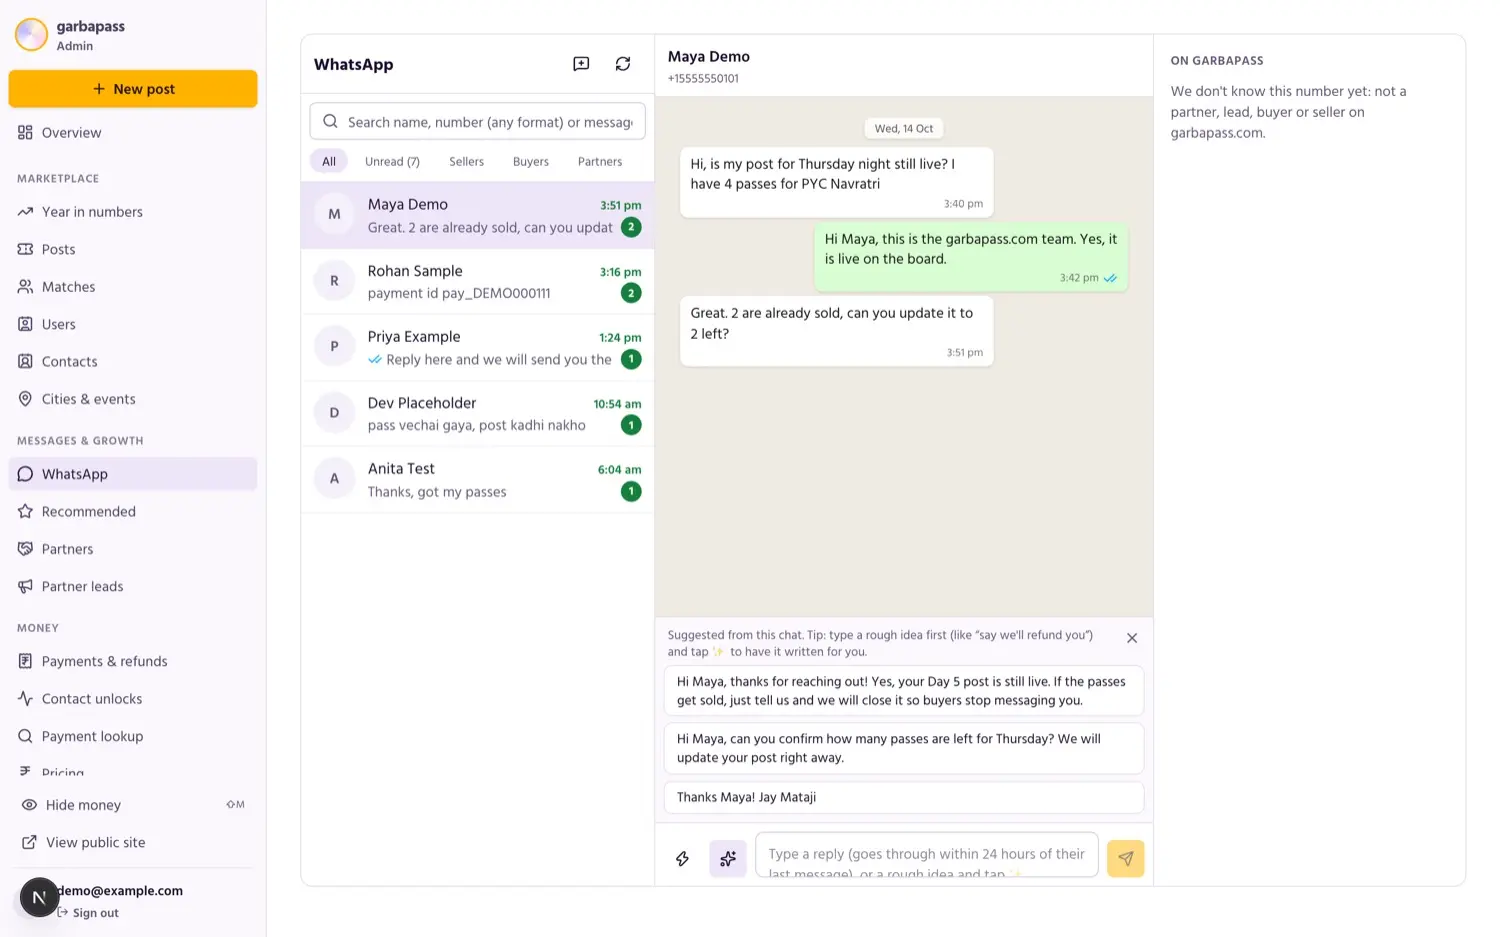This screenshot has width=1500, height=937.
Task: Use the 'Thanks Maya! Jay Mataji' suggestion
Action: click(x=904, y=797)
